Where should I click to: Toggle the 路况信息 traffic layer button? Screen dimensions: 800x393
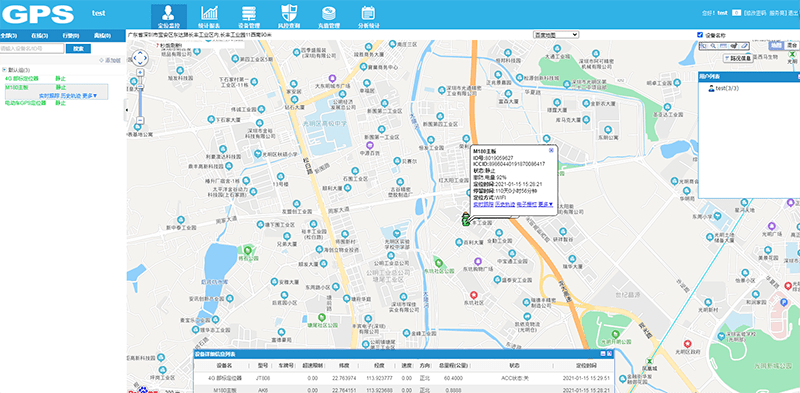tap(737, 59)
